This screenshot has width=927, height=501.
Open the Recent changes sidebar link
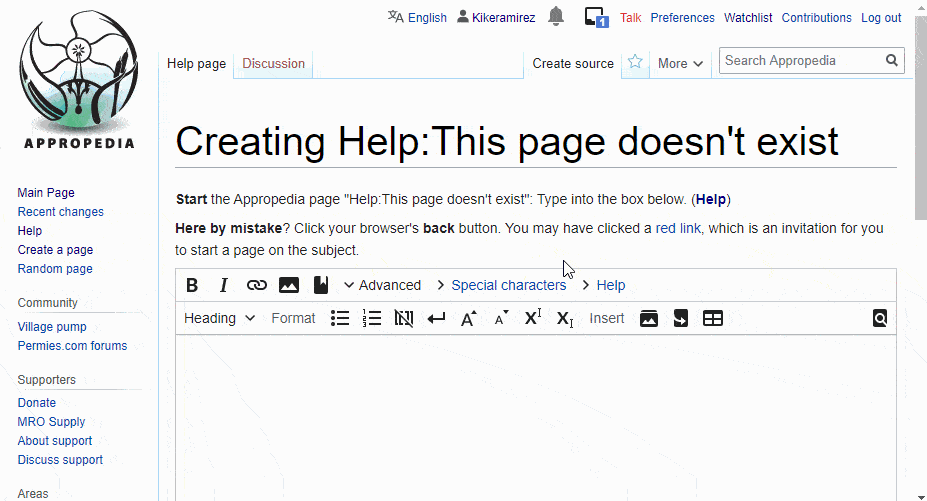pos(61,212)
